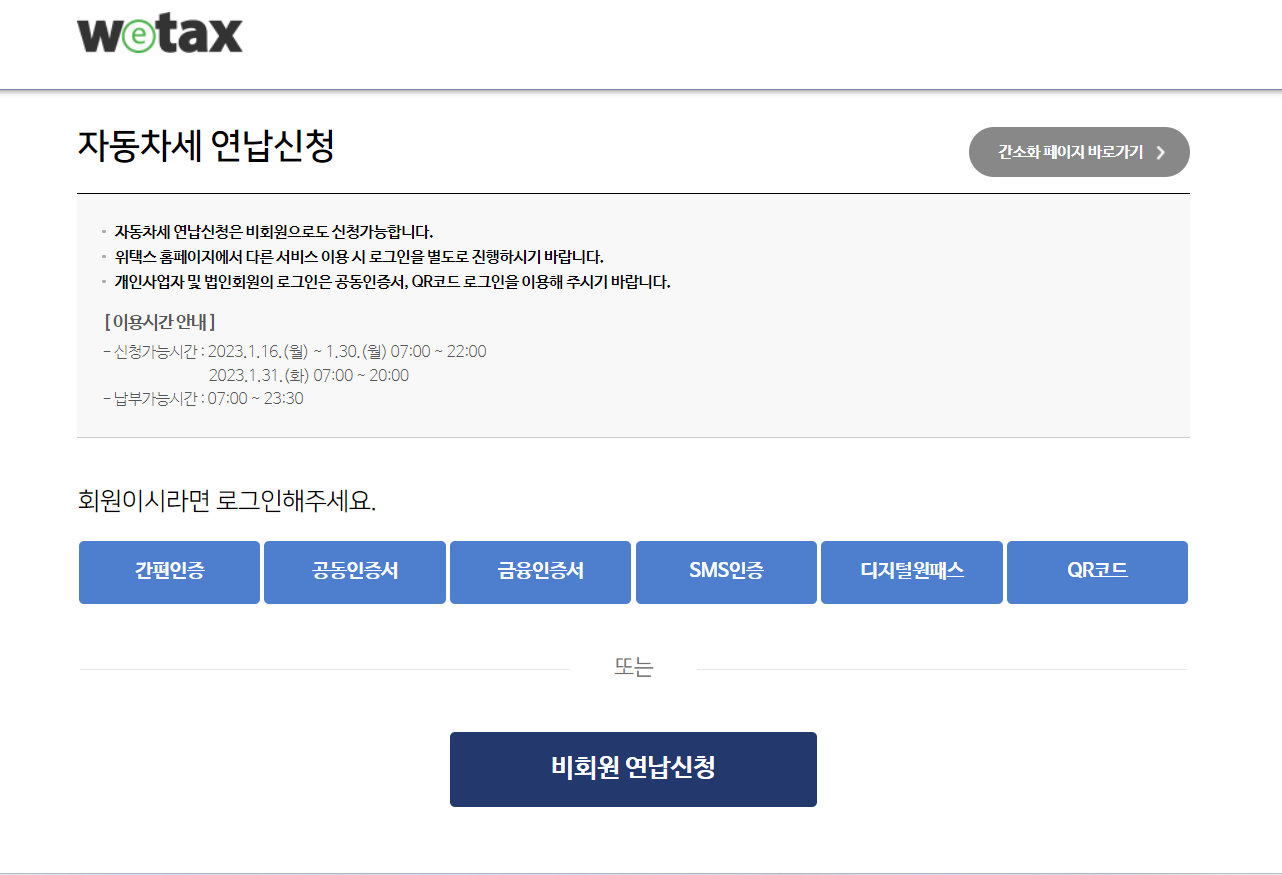Image resolution: width=1282 pixels, height=875 pixels.
Task: Start SMS인증 verification
Action: [726, 572]
